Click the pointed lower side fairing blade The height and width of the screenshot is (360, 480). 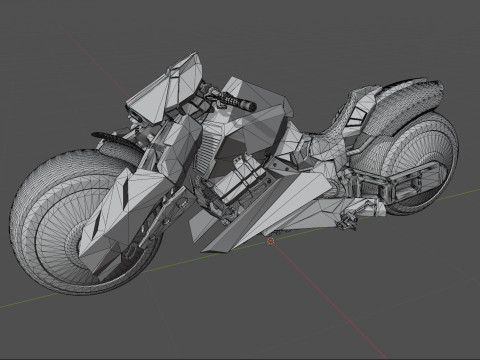(267, 212)
